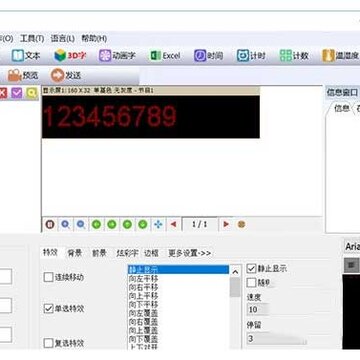Screen dimensions: 360x360
Task: Click the effects list scrollbar thumb
Action: [x=235, y=287]
